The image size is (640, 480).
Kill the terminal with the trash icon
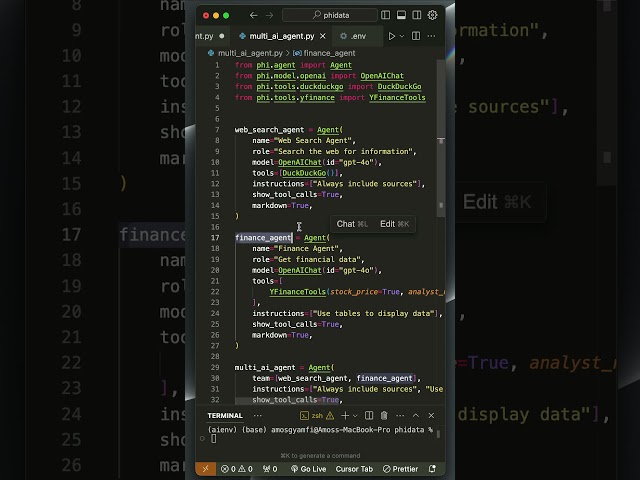tap(384, 416)
